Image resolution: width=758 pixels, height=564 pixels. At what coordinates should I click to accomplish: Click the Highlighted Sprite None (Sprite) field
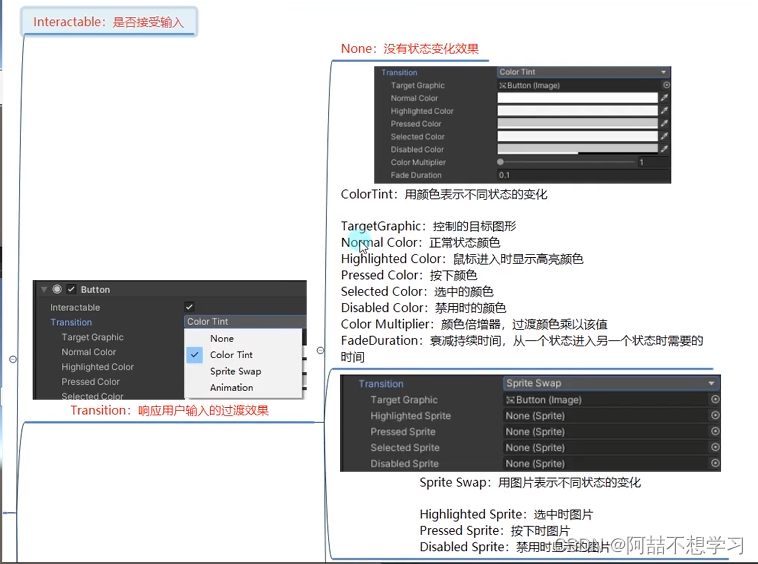pyautogui.click(x=606, y=416)
